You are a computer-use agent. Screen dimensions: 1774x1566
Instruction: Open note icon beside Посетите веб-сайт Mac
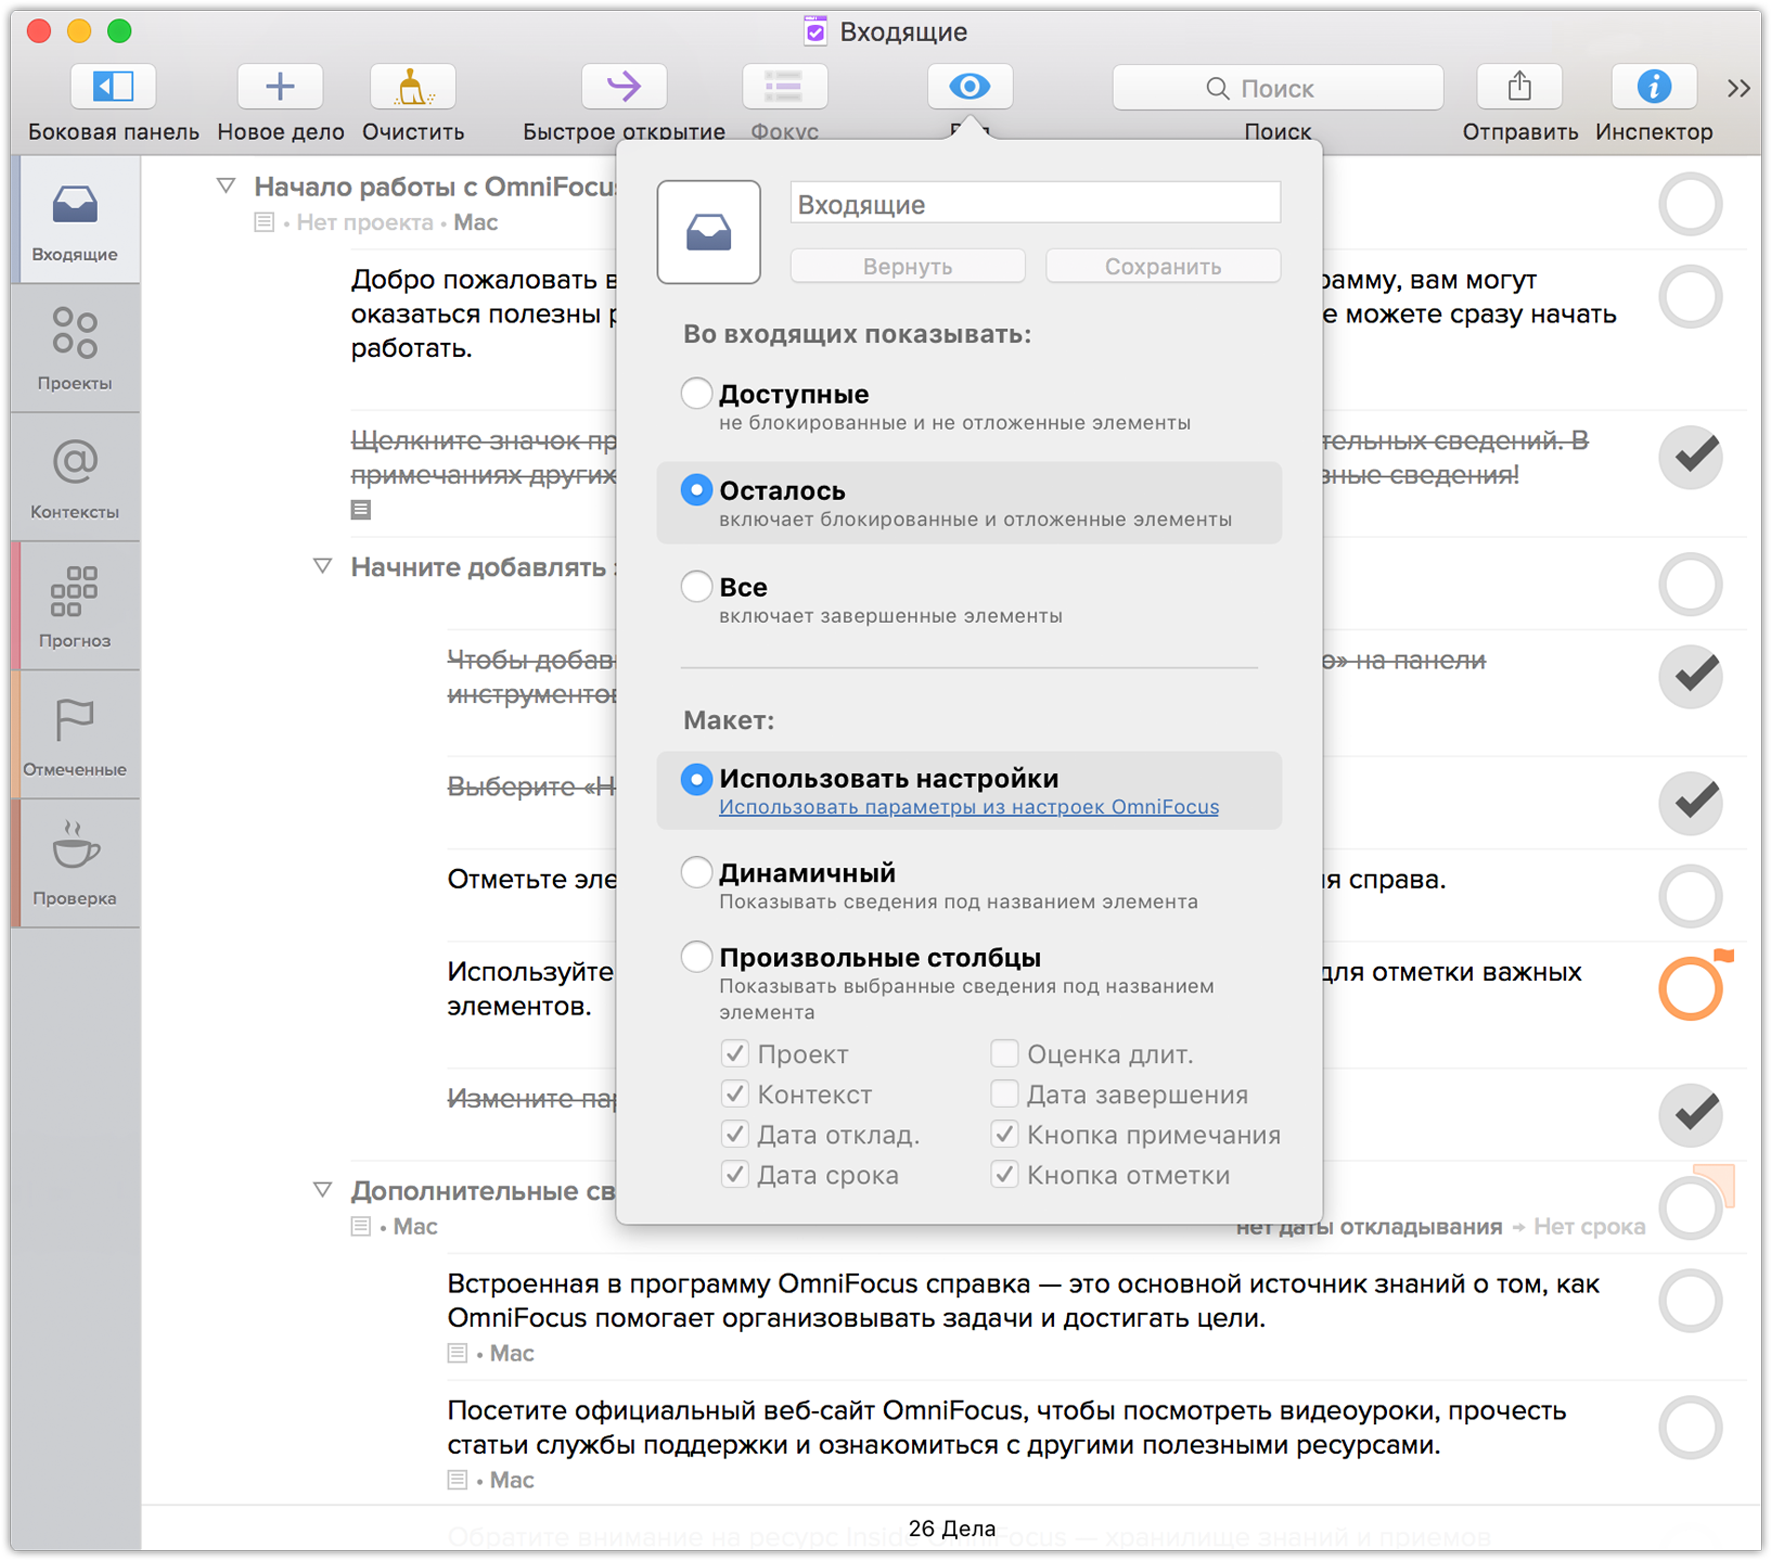click(x=457, y=1480)
